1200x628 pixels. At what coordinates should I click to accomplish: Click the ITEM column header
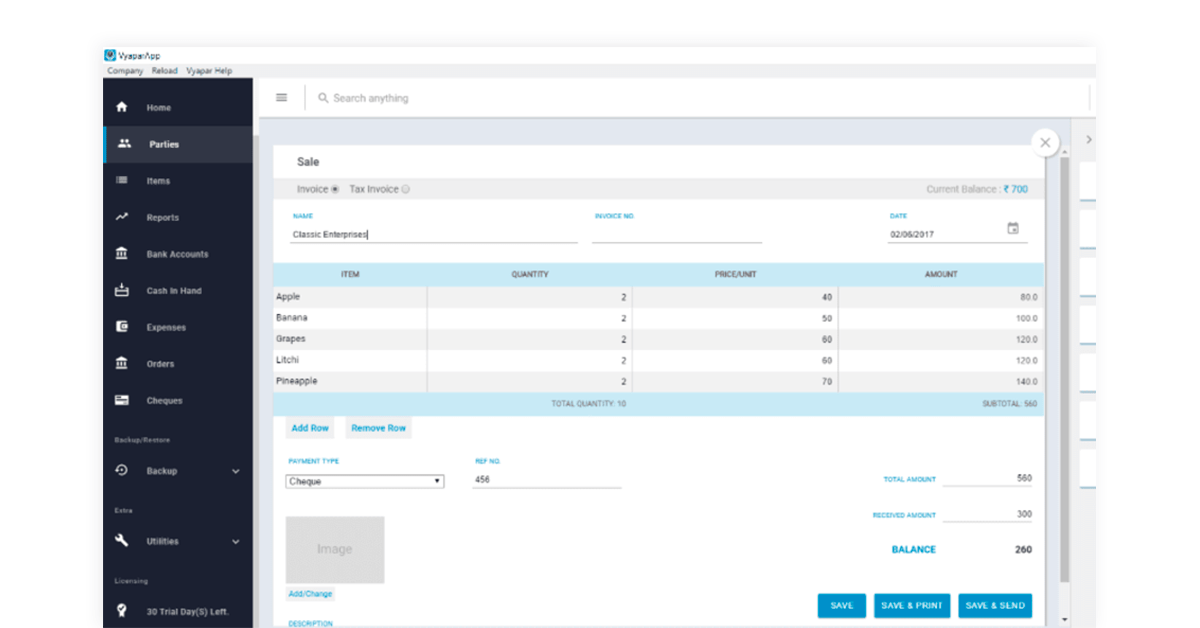tap(350, 274)
